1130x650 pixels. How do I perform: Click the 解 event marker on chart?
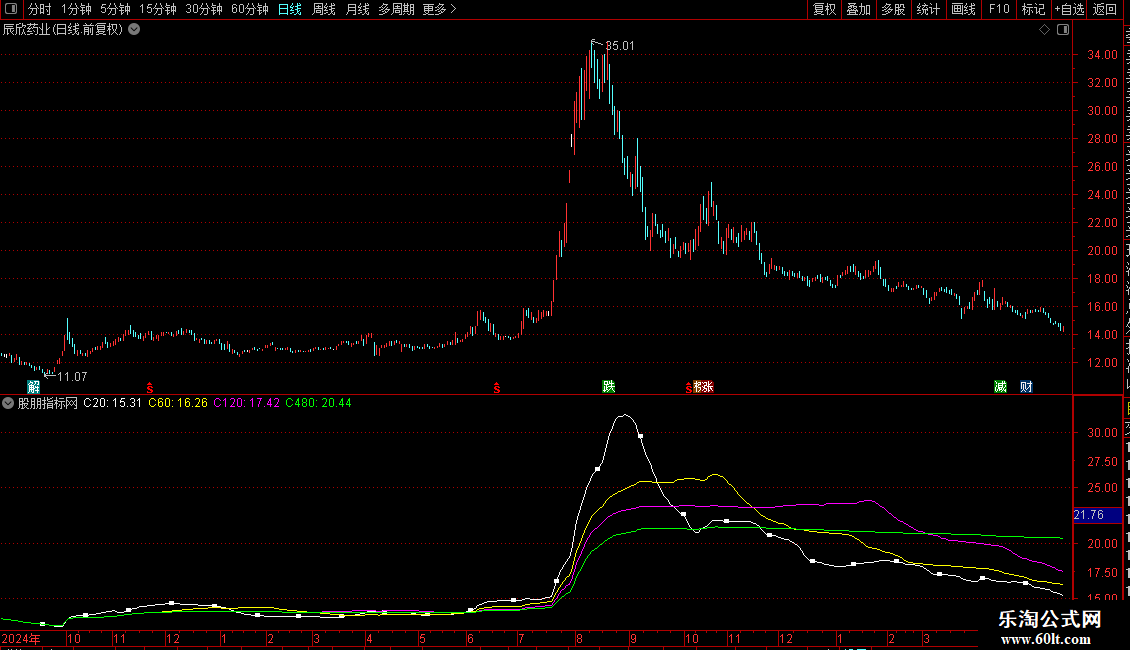(x=33, y=387)
